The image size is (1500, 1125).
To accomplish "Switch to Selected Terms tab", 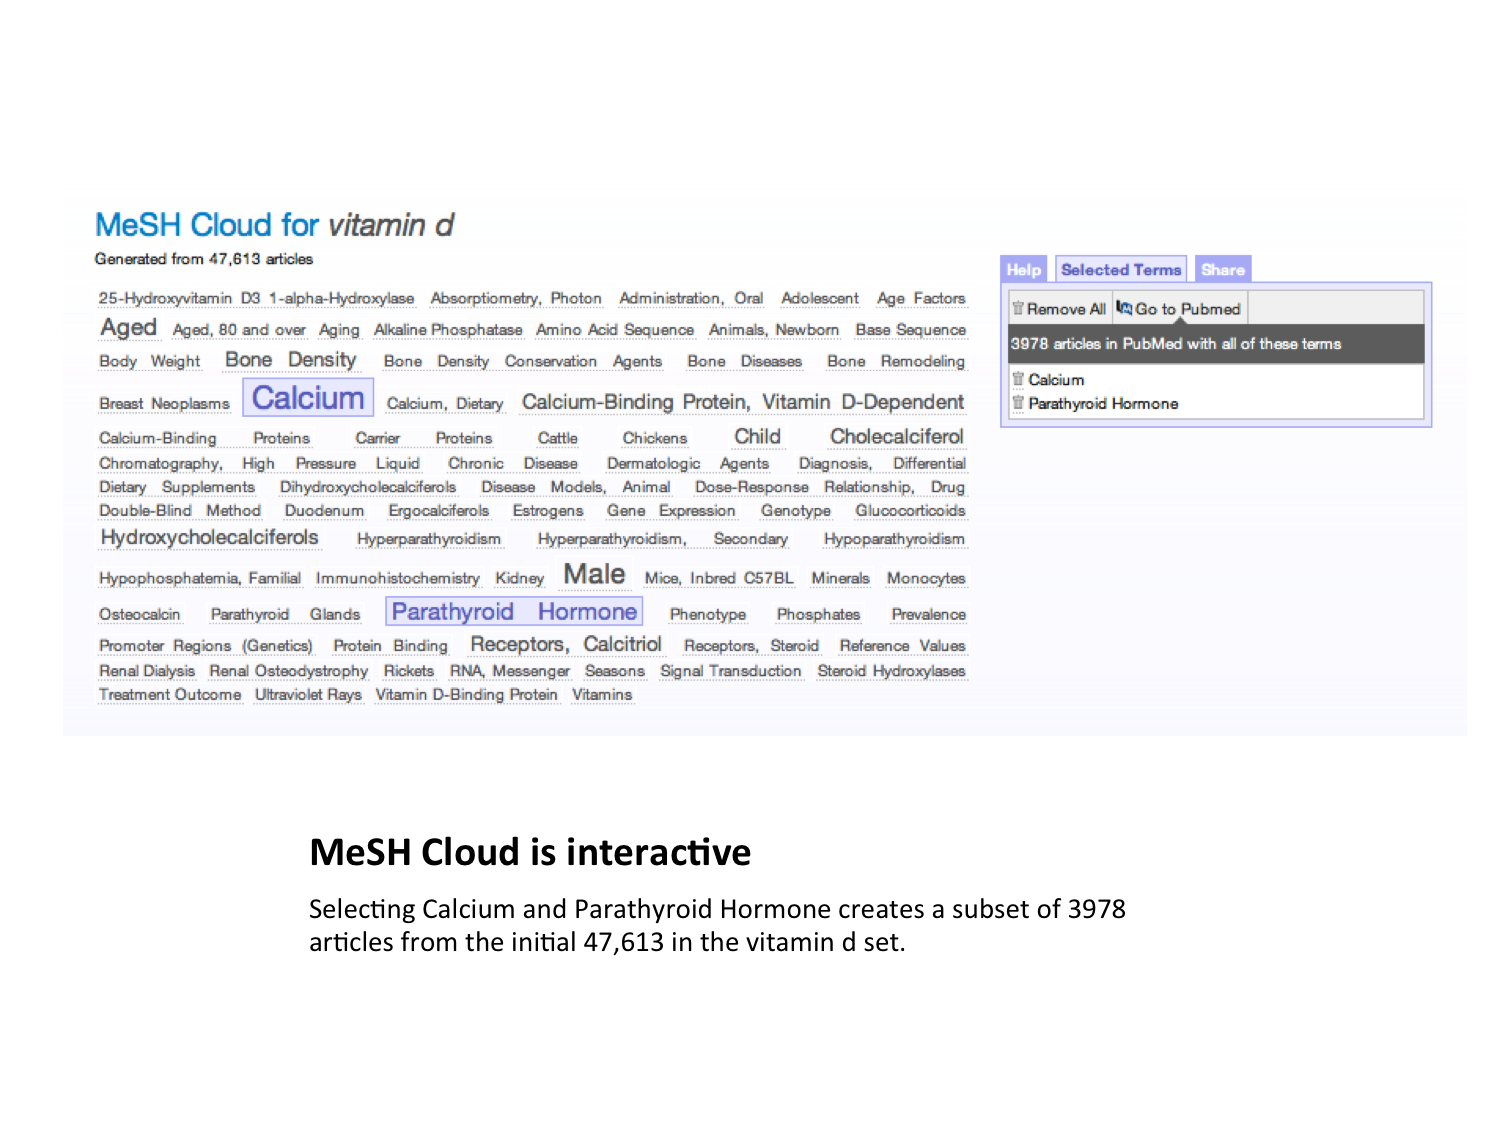I will 1121,269.
